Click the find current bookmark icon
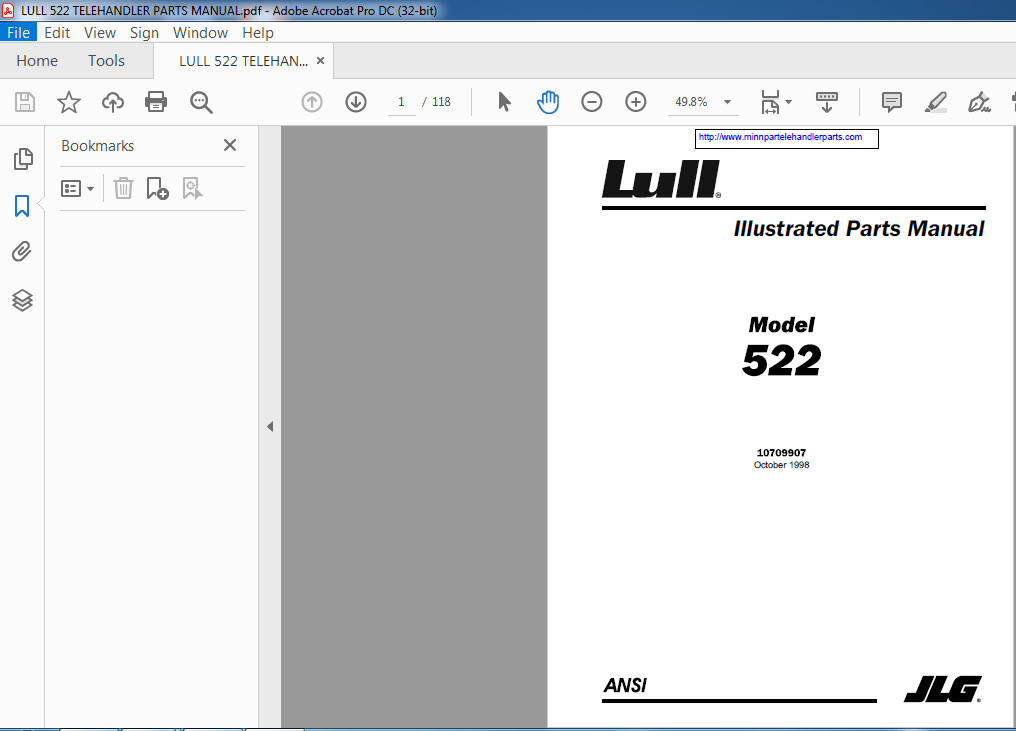The image size is (1016, 731). [x=192, y=189]
